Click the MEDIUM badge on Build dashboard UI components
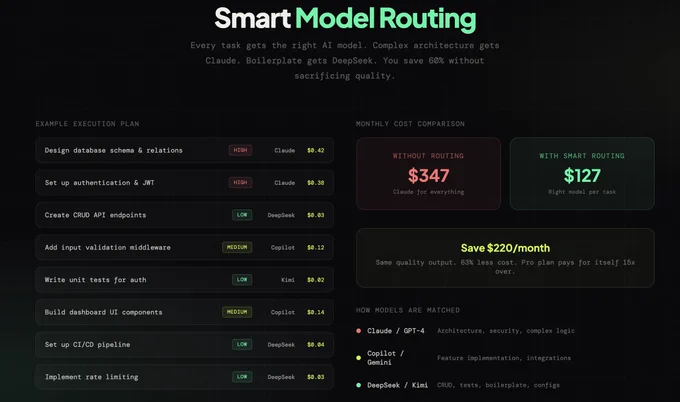 [237, 312]
